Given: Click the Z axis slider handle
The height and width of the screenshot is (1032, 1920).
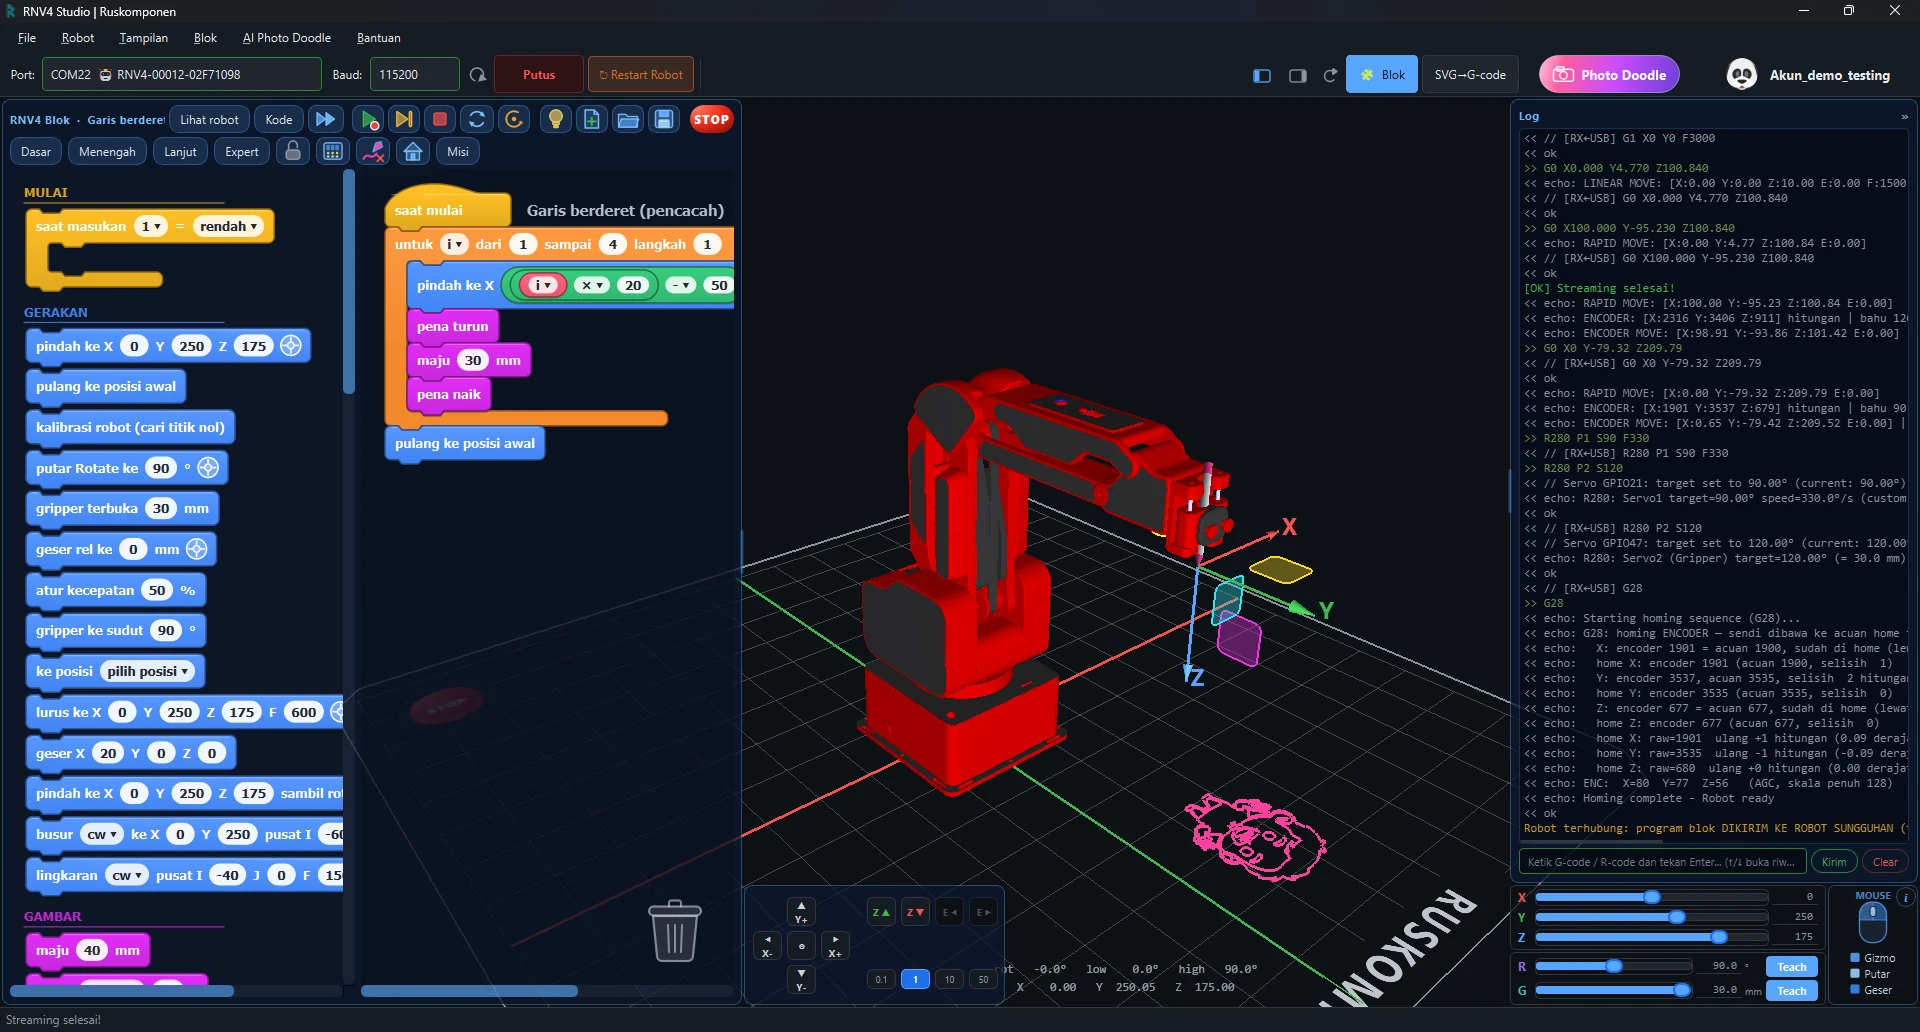Looking at the screenshot, I should click(x=1719, y=937).
